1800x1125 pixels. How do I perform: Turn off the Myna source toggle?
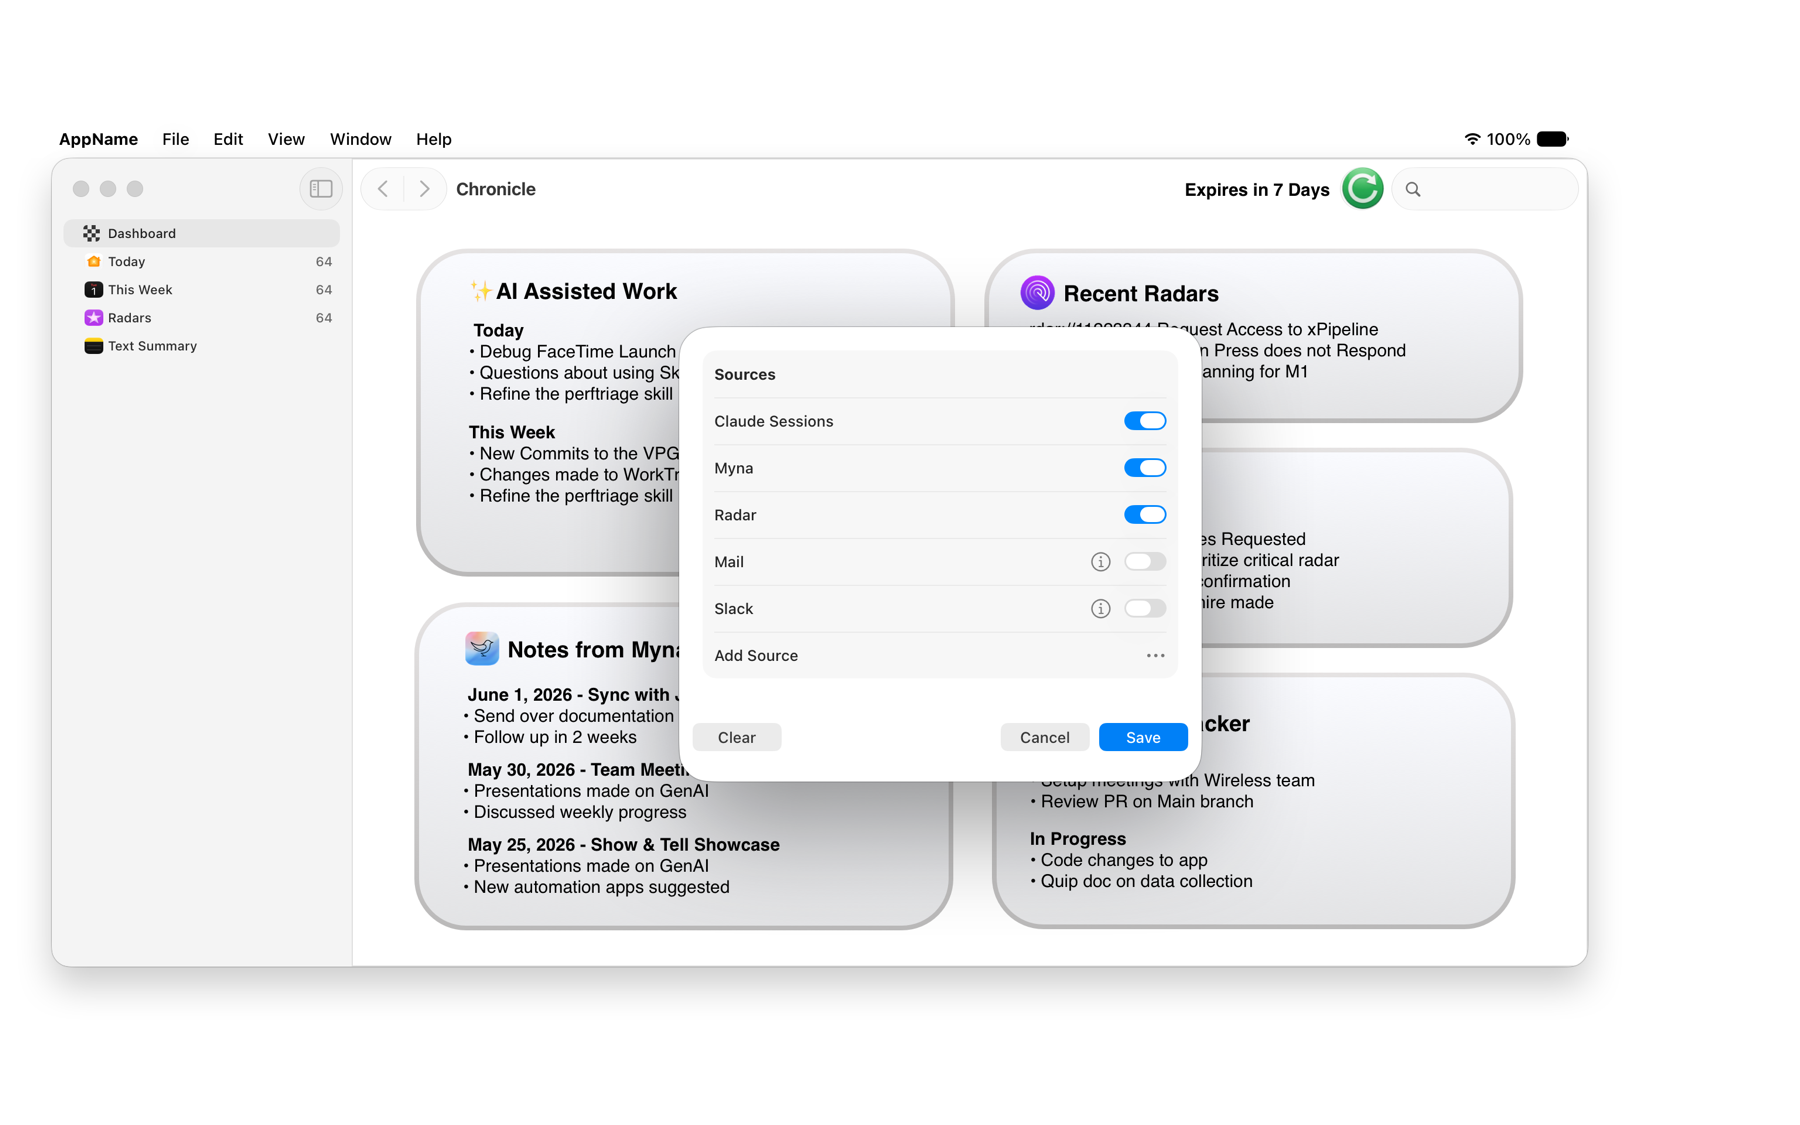tap(1145, 468)
